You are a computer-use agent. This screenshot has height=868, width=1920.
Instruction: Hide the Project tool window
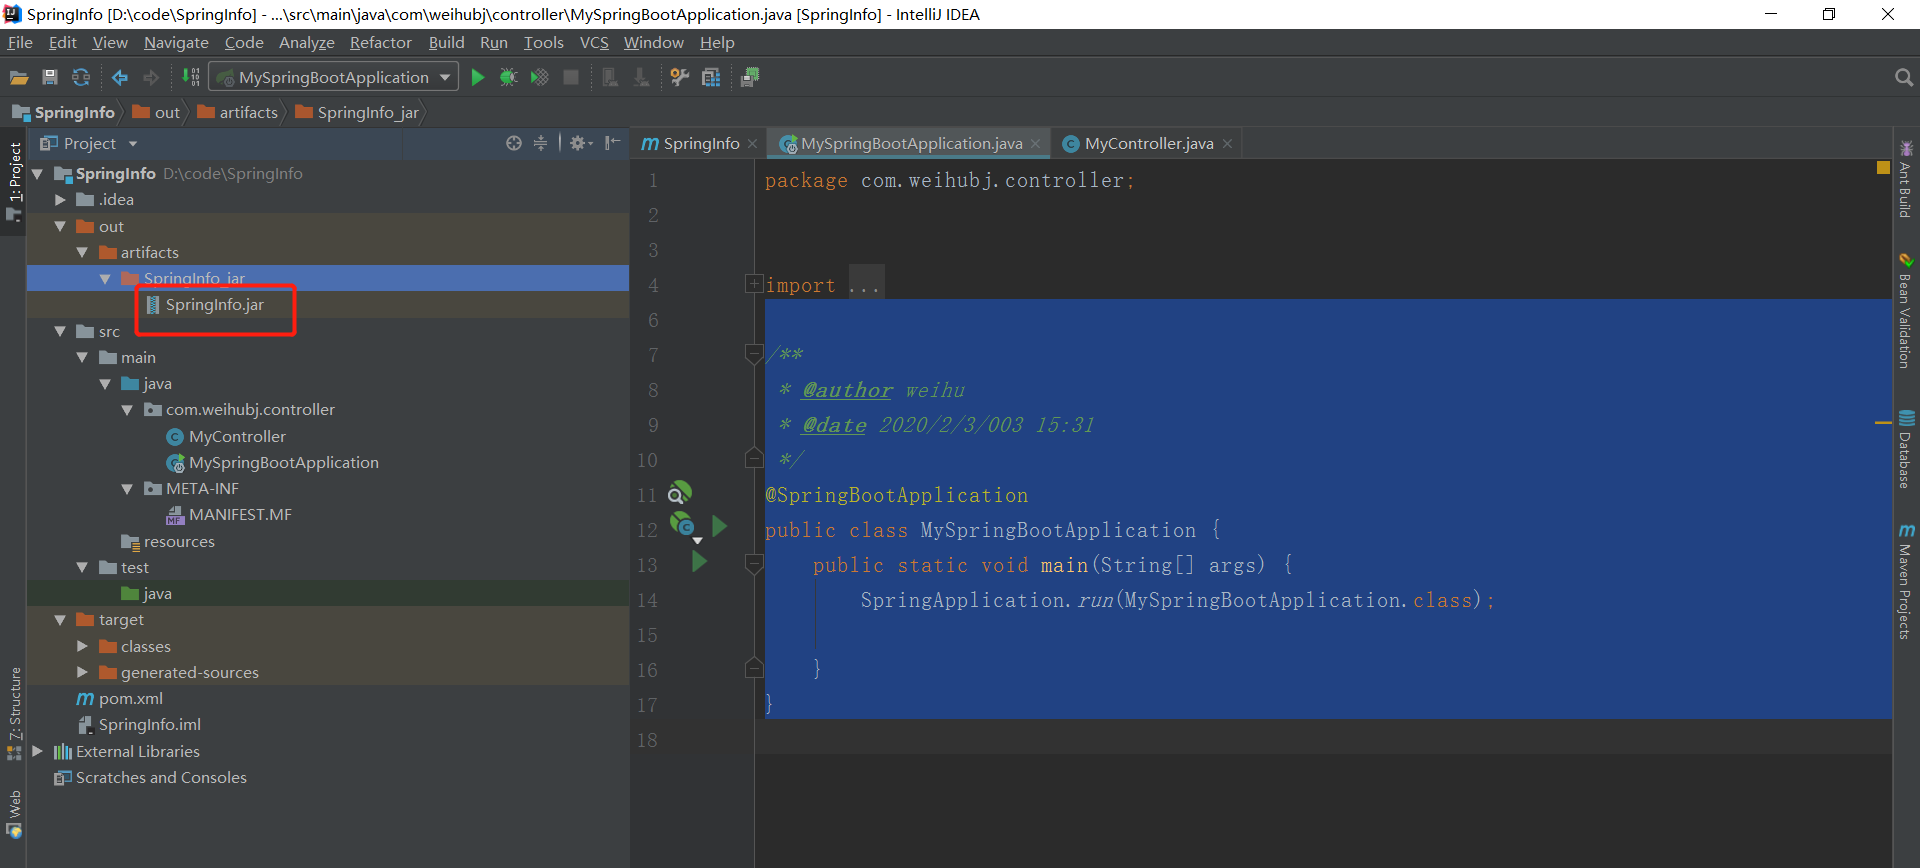coord(612,143)
